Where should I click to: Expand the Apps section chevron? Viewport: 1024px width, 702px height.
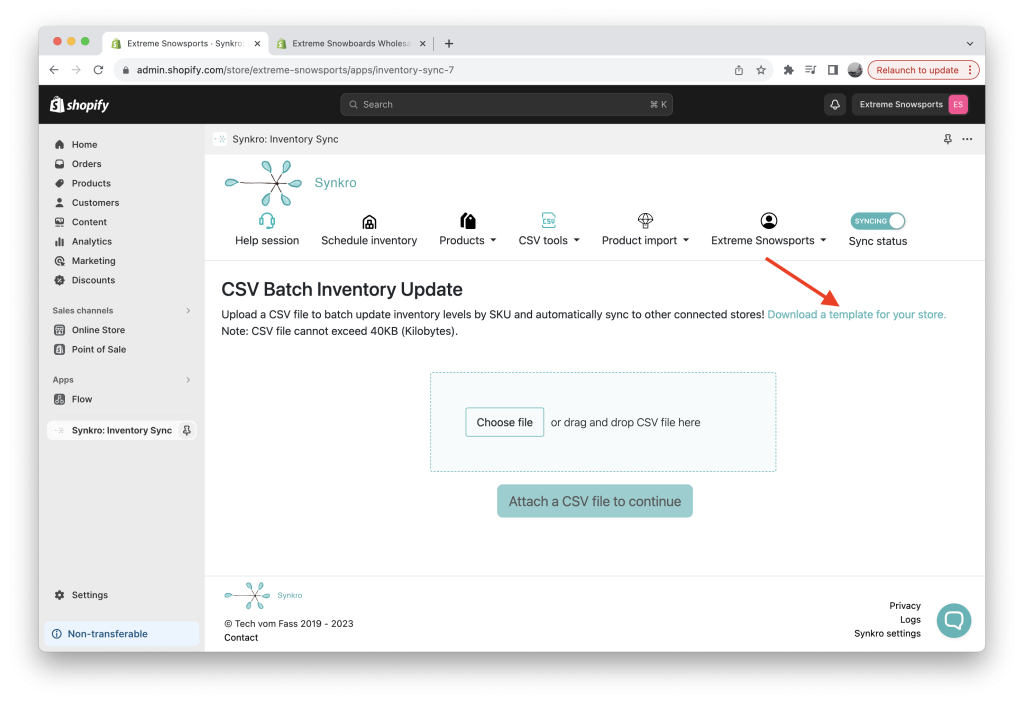coord(188,380)
